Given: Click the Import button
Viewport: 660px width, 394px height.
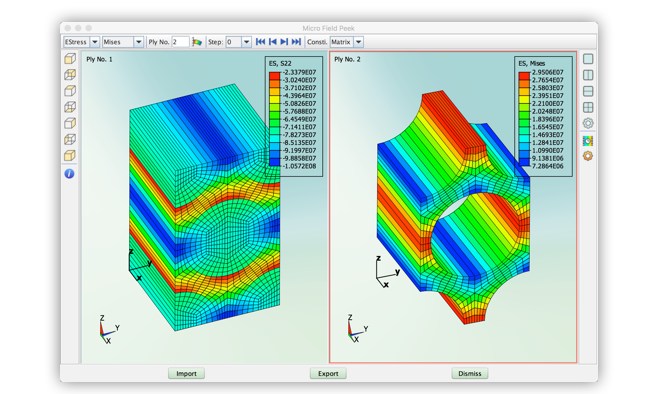Looking at the screenshot, I should tap(186, 373).
